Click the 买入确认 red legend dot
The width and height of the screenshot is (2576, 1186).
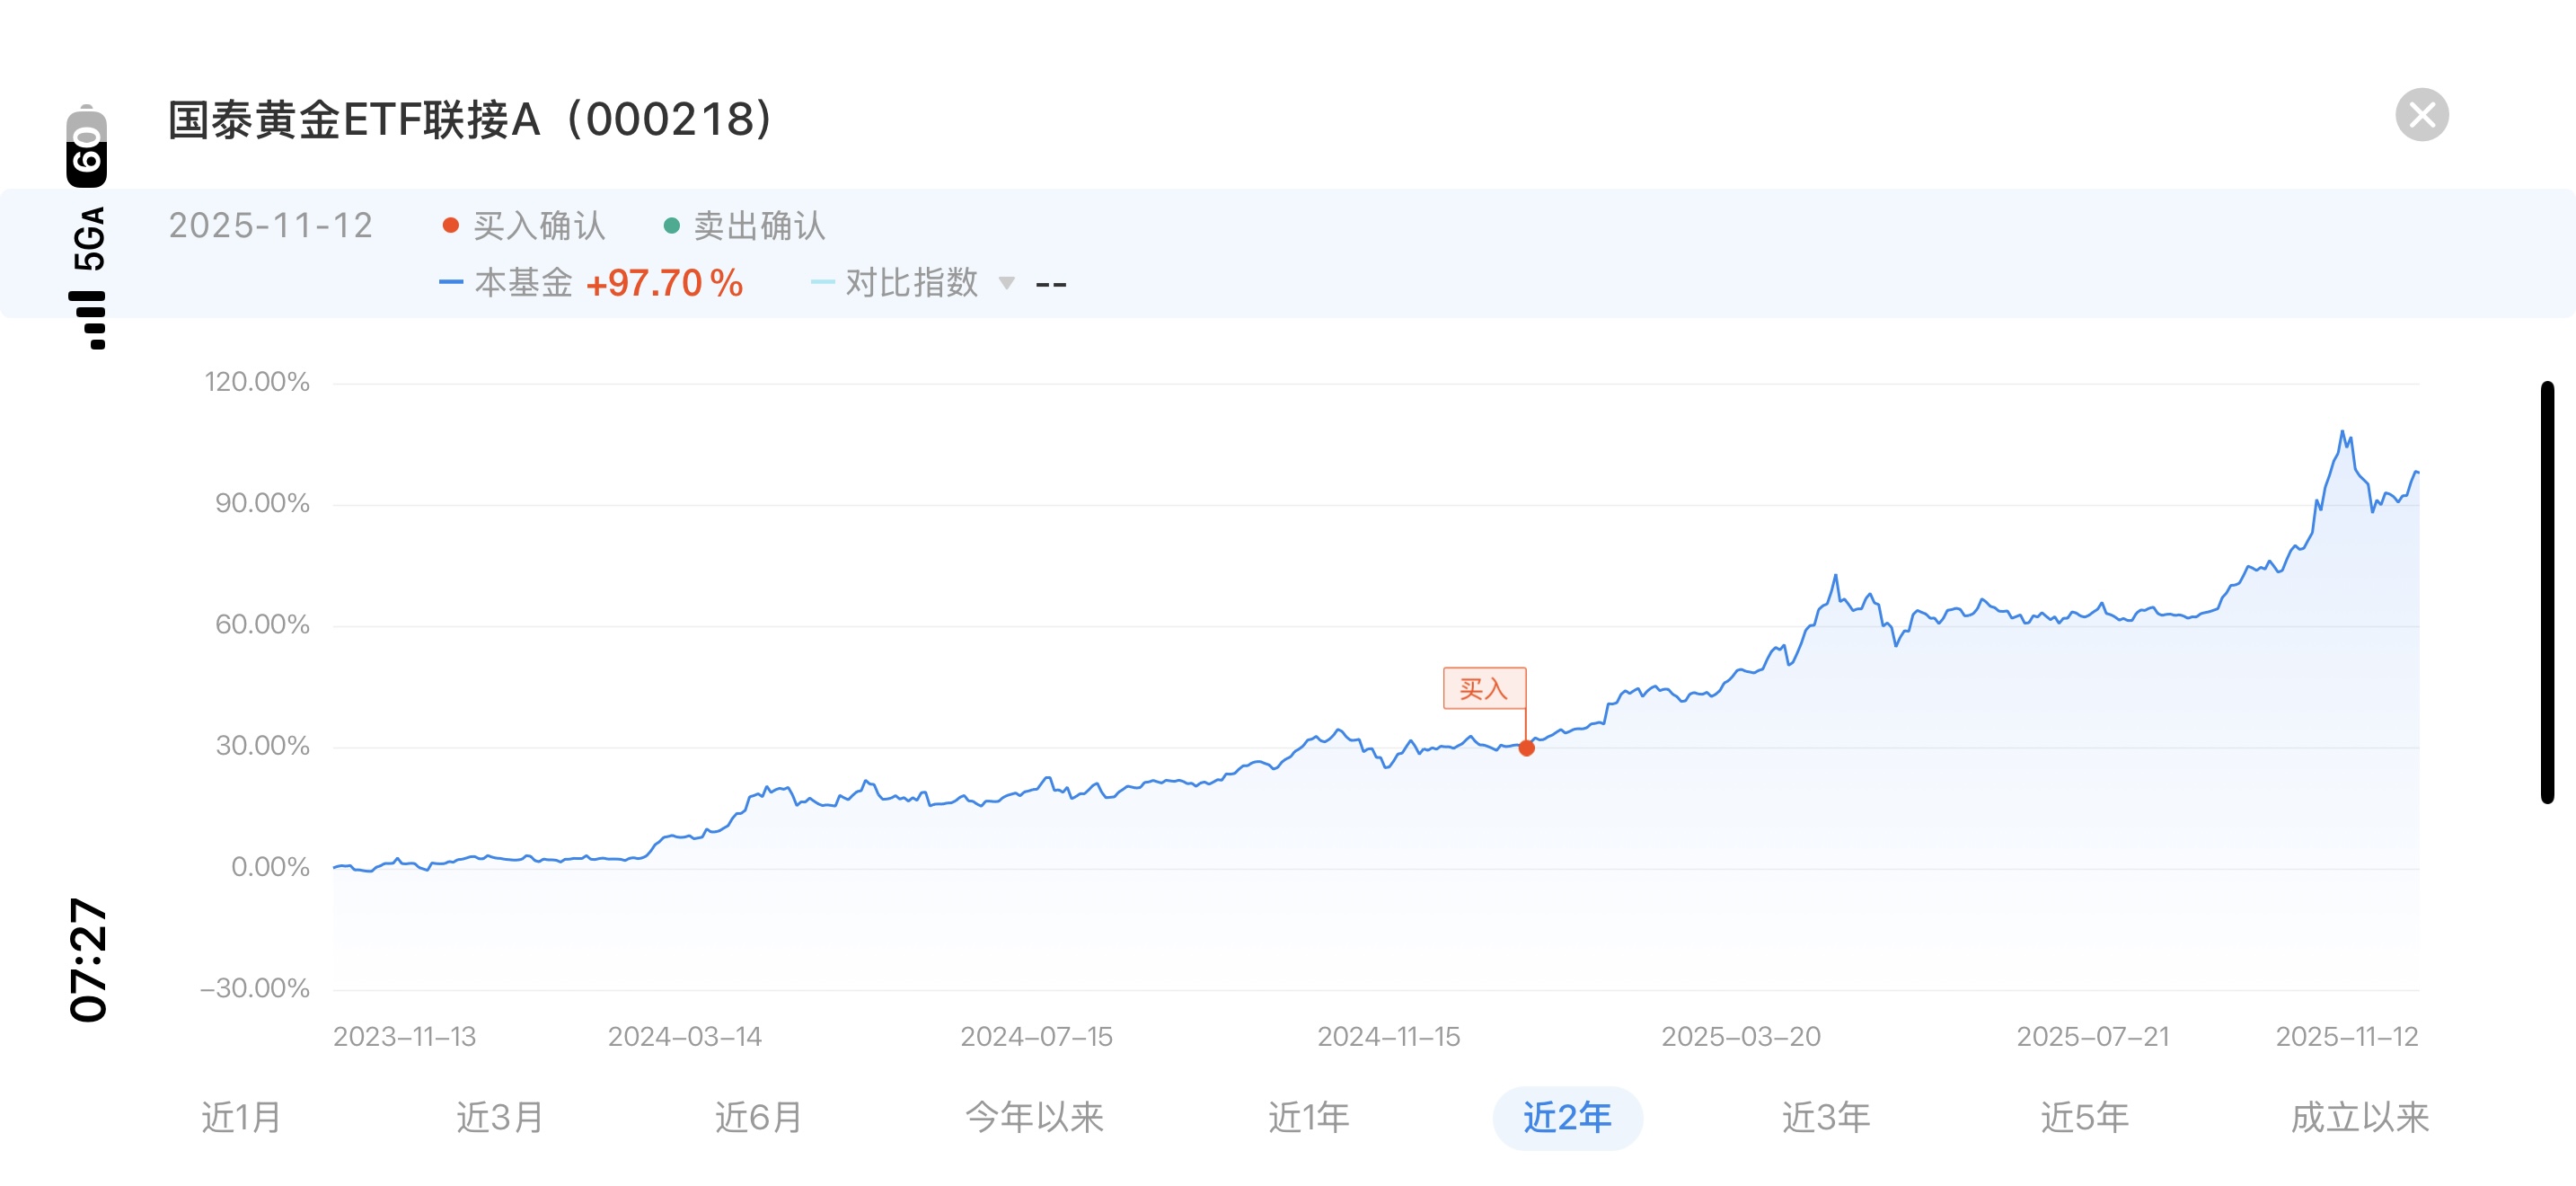(451, 226)
